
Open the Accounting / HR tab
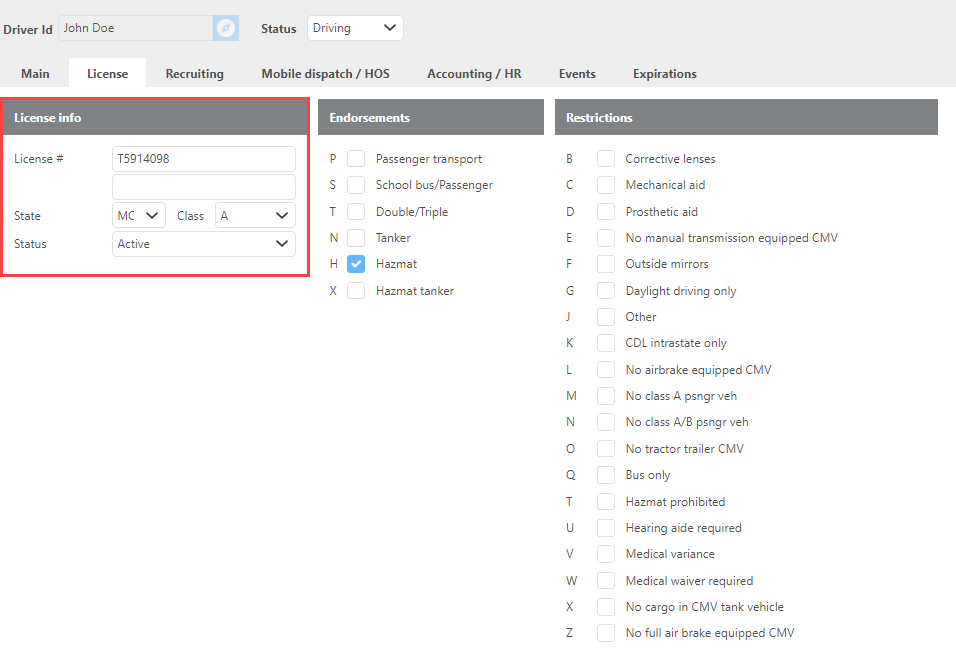click(474, 74)
